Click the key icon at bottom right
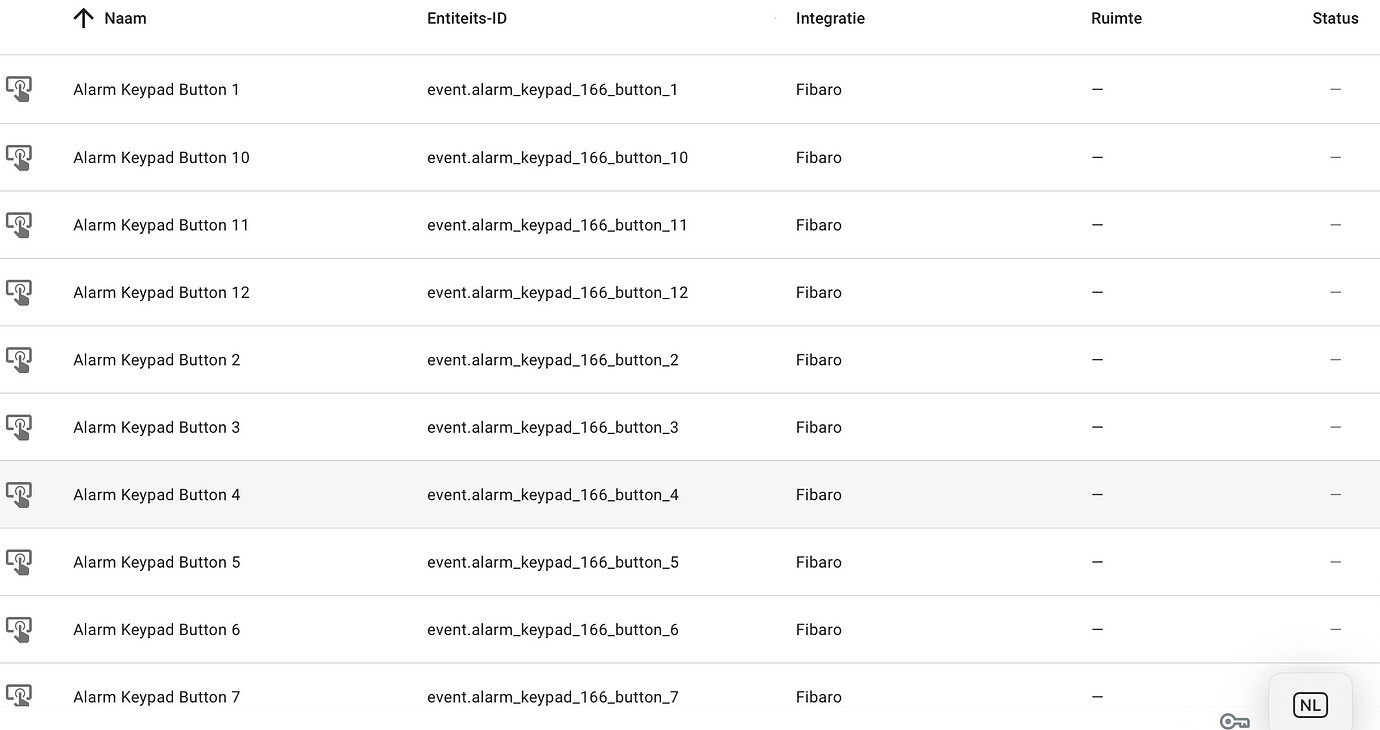 pyautogui.click(x=1235, y=722)
